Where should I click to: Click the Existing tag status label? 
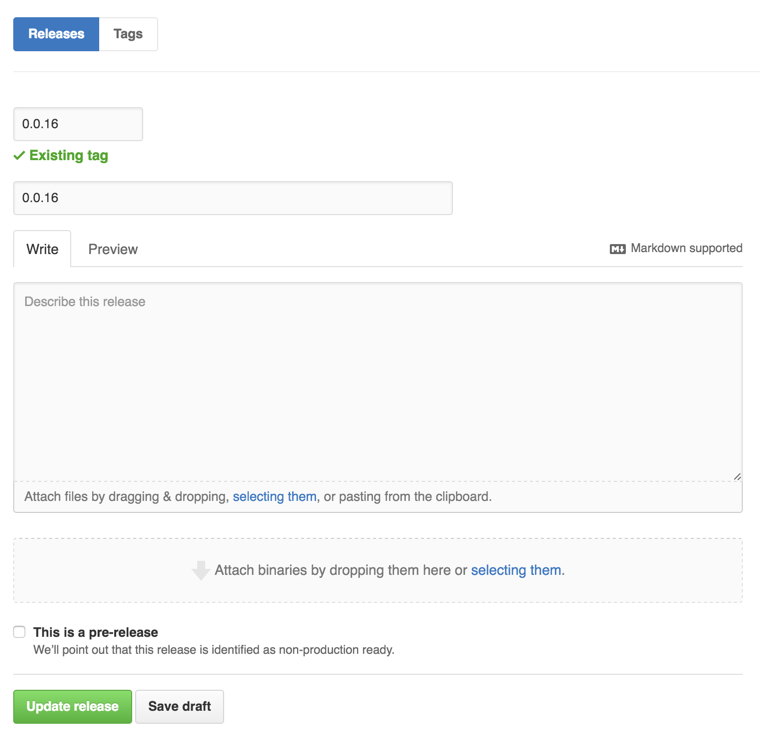[69, 156]
